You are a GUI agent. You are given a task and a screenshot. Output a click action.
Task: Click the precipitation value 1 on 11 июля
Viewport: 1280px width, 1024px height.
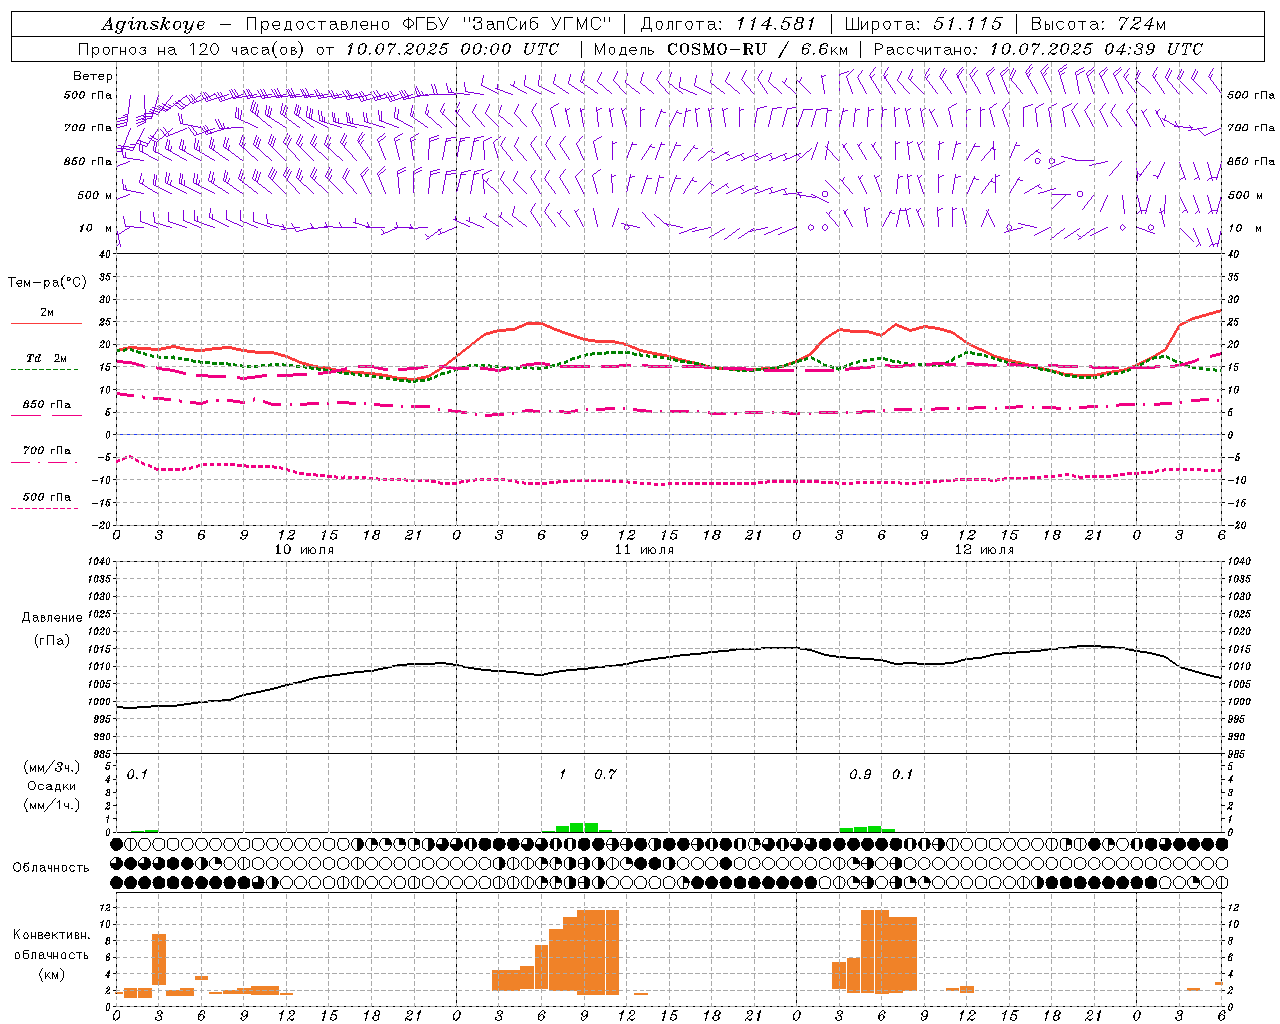(562, 775)
